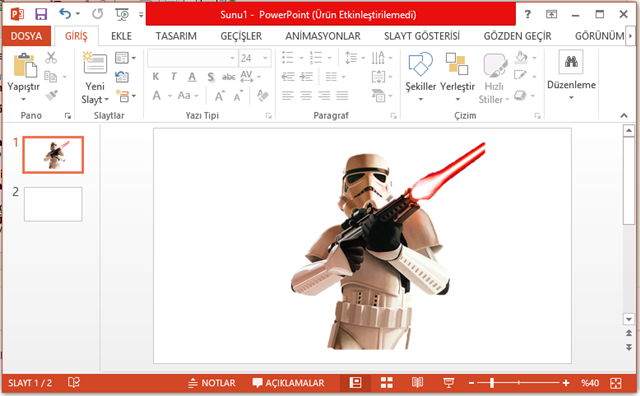Expand the Yapıştır paste options arrow
This screenshot has width=640, height=396.
[x=24, y=99]
